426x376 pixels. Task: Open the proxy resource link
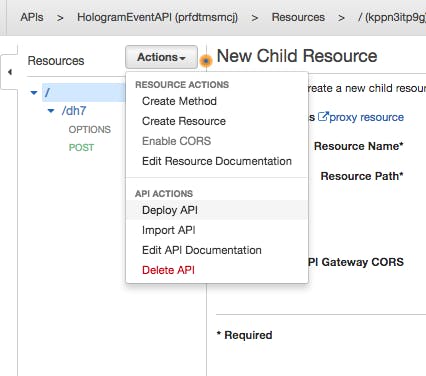coord(366,117)
